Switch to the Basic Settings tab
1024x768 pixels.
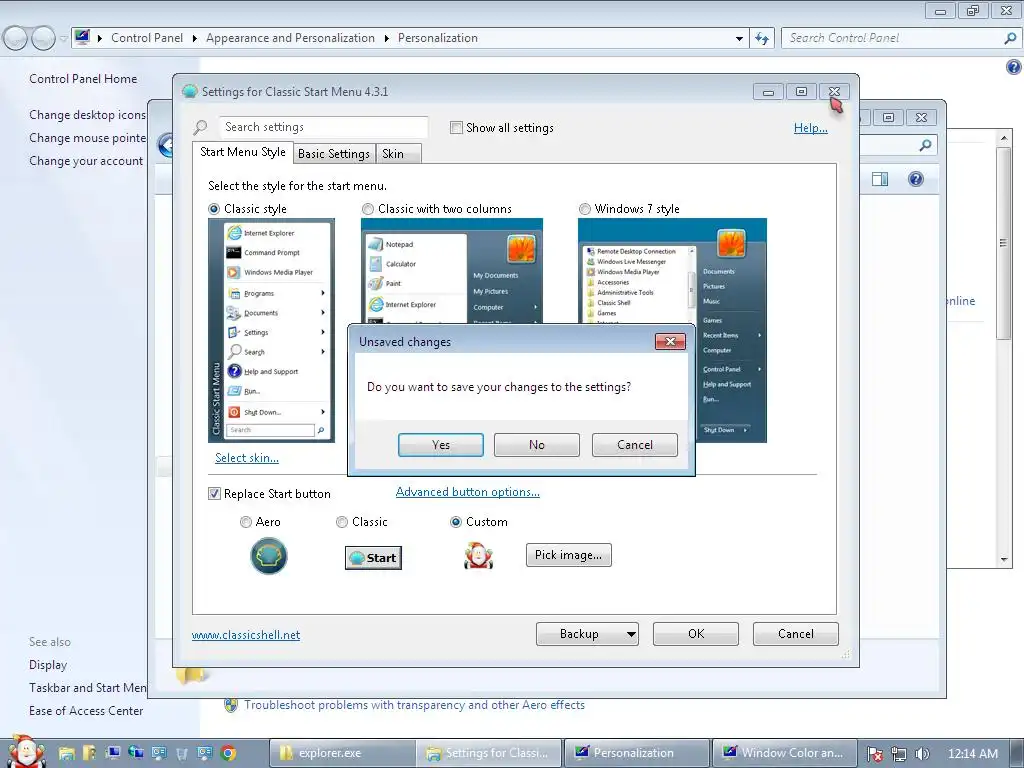(334, 153)
